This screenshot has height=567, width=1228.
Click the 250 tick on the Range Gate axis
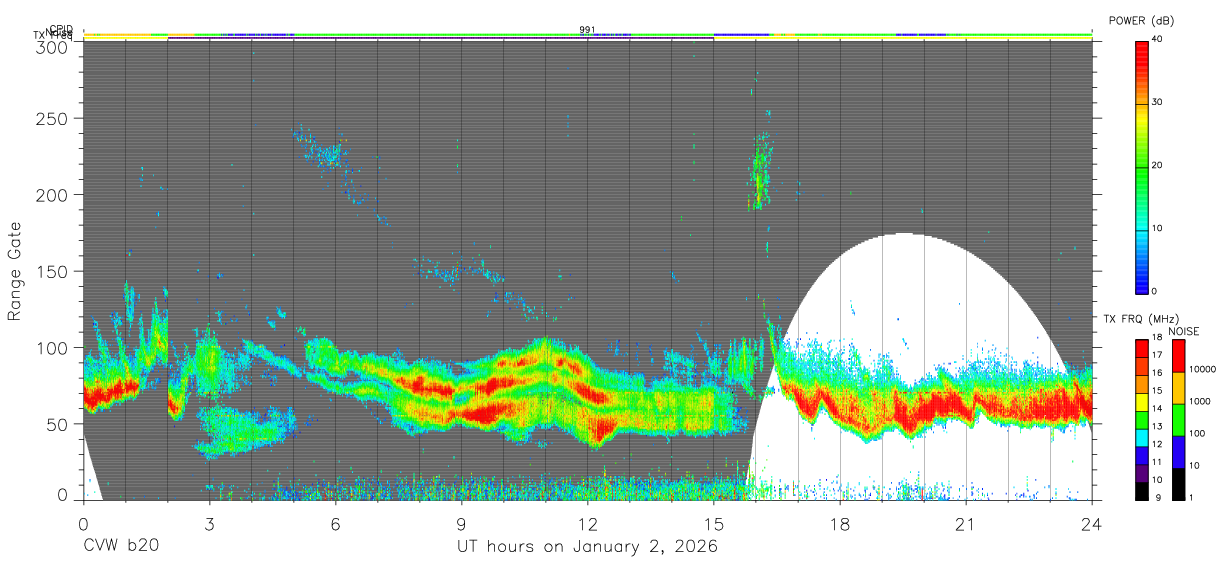(x=53, y=118)
